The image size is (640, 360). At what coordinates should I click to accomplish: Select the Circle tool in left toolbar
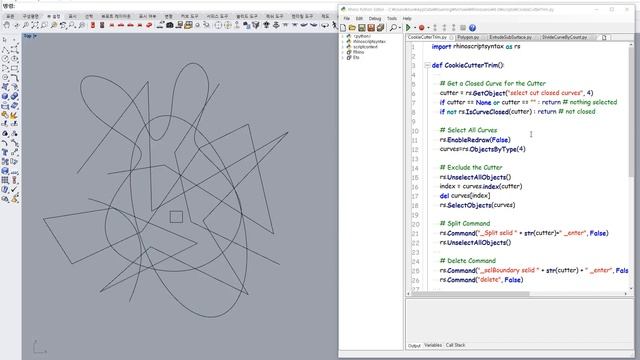tap(5, 59)
